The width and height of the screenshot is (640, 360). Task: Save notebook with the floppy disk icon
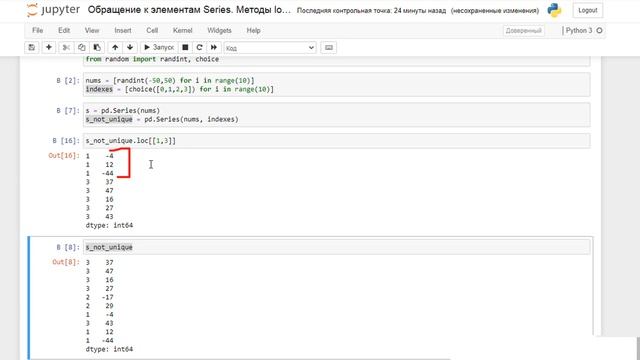[31, 48]
